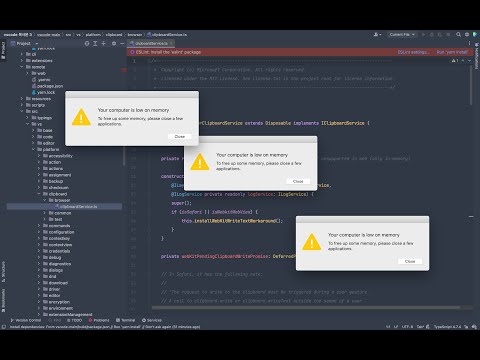The width and height of the screenshot is (480, 360).
Task: Click the ESLint settings link
Action: [x=413, y=52]
